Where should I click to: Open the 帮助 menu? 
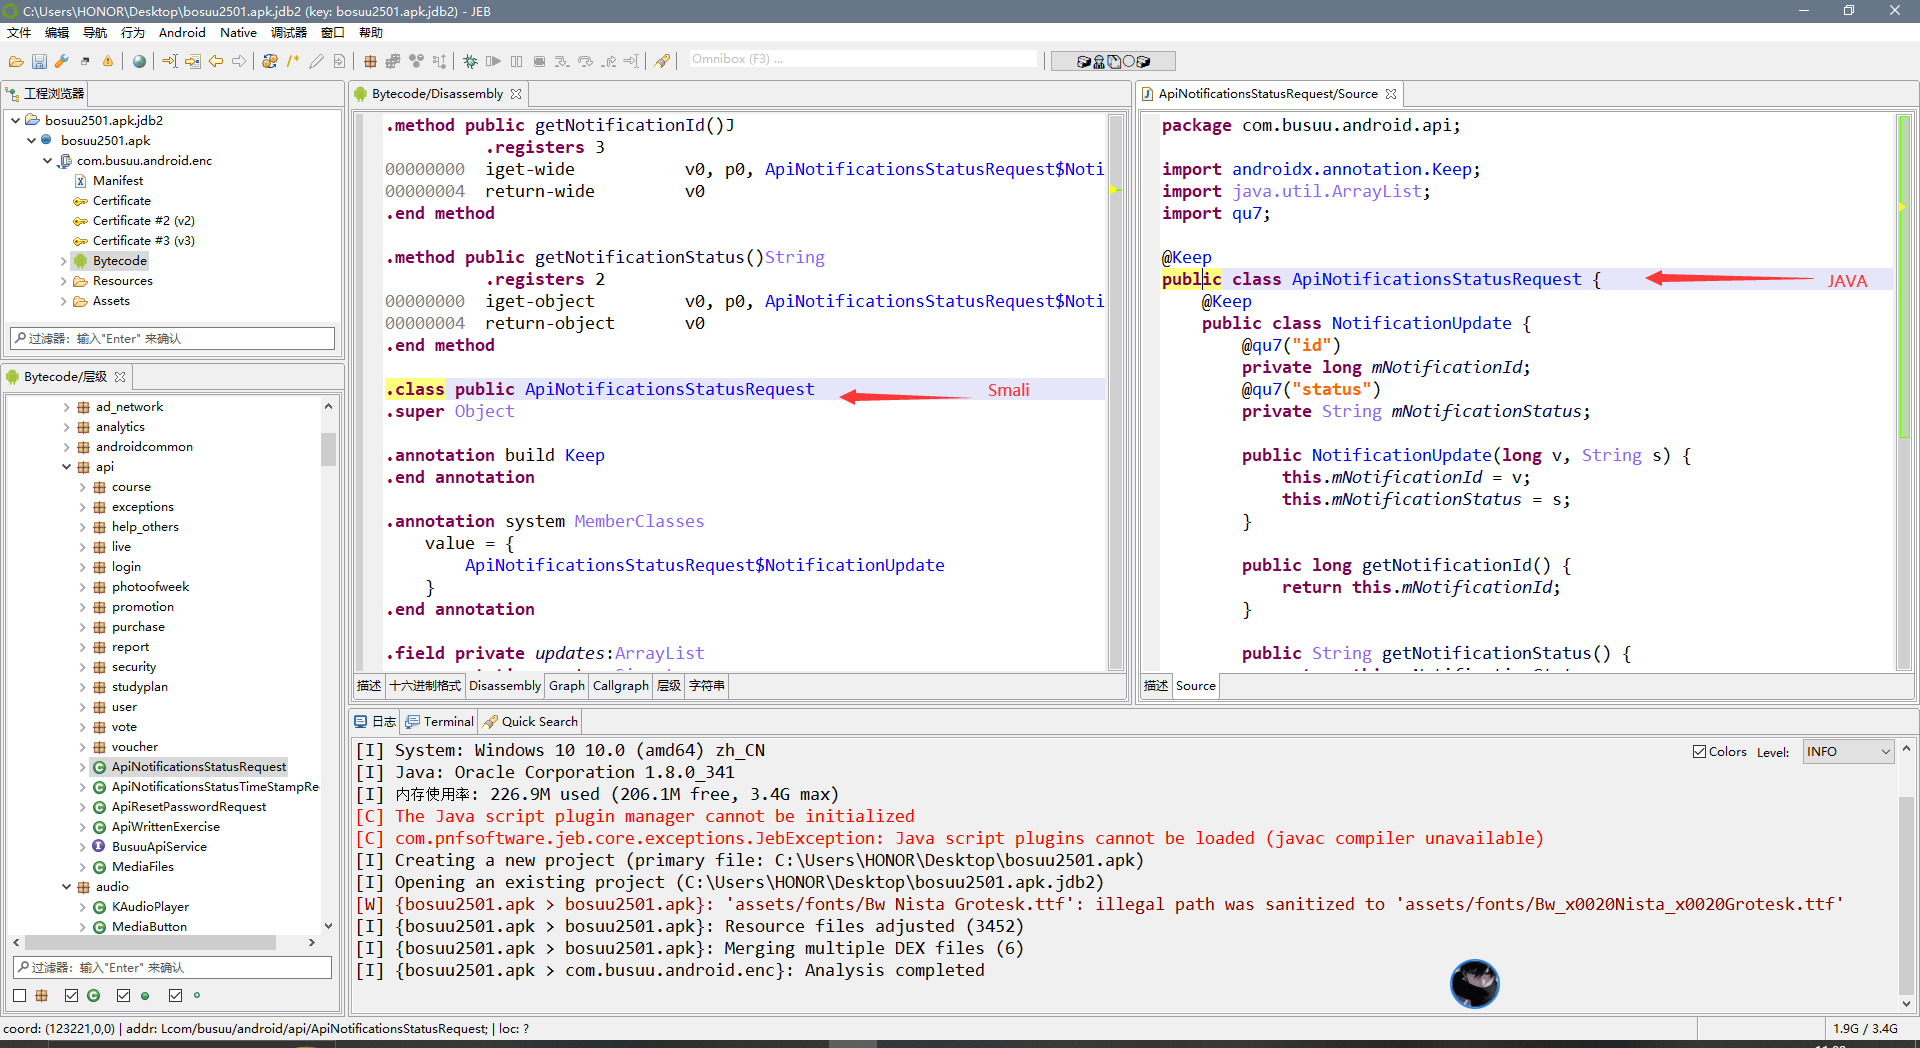(371, 33)
